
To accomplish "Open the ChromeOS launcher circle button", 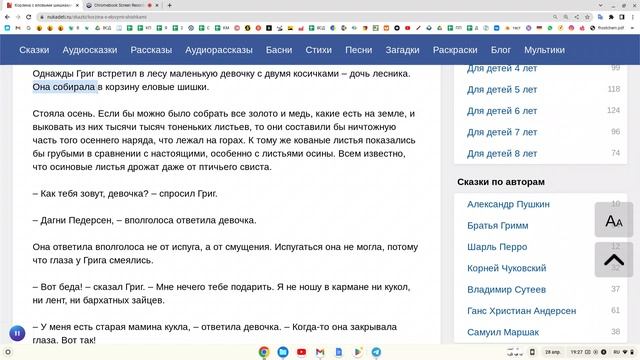I will coord(8,352).
